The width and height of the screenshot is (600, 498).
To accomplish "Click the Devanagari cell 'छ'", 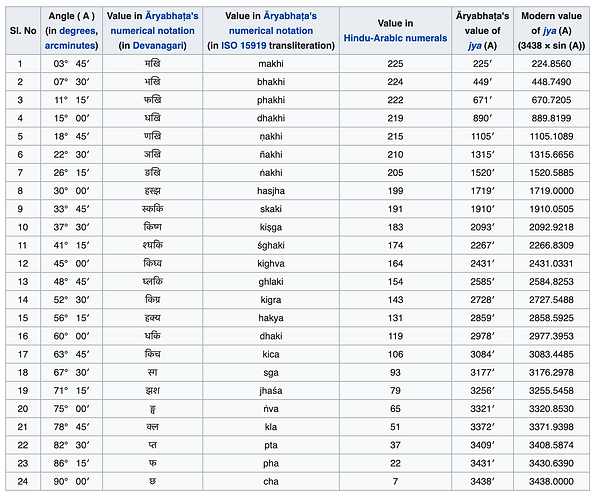I will [x=152, y=482].
